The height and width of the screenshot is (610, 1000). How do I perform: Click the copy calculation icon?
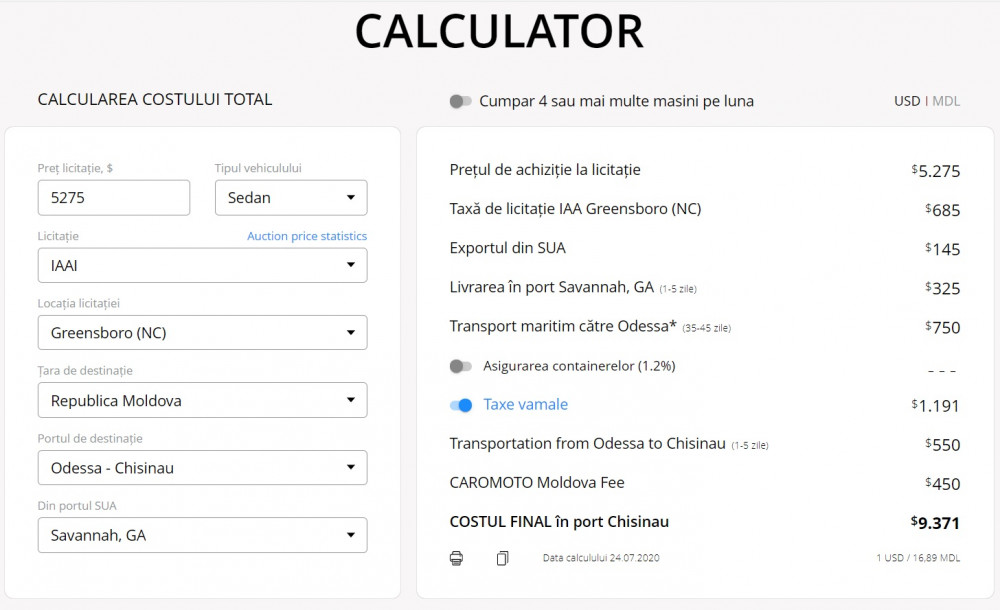(x=502, y=558)
